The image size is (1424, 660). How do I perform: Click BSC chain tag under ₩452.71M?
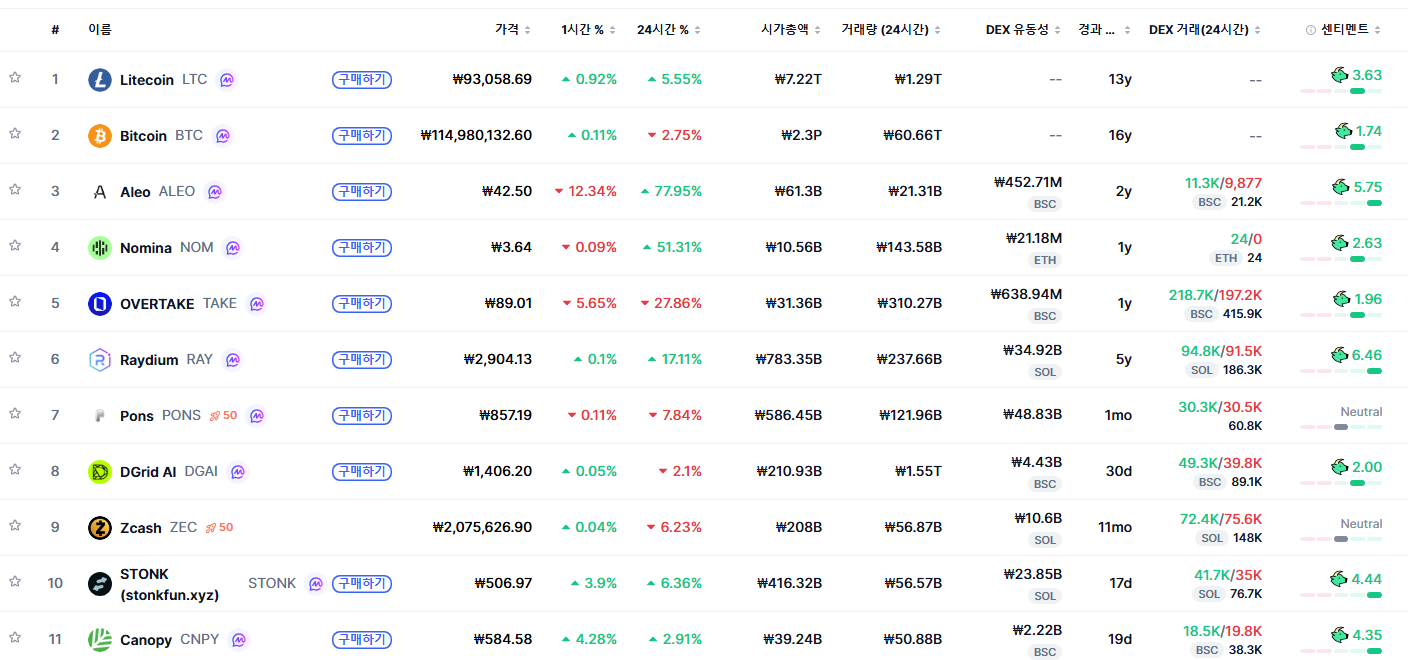(x=1045, y=204)
